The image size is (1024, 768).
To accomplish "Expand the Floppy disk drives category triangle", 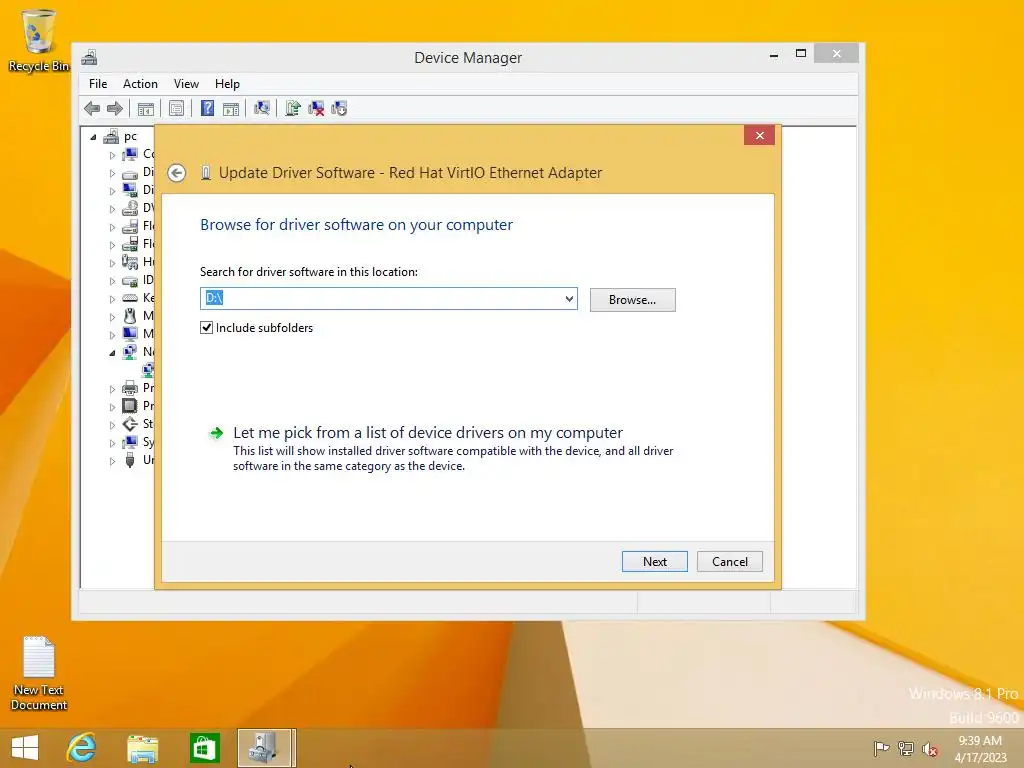I will (112, 227).
